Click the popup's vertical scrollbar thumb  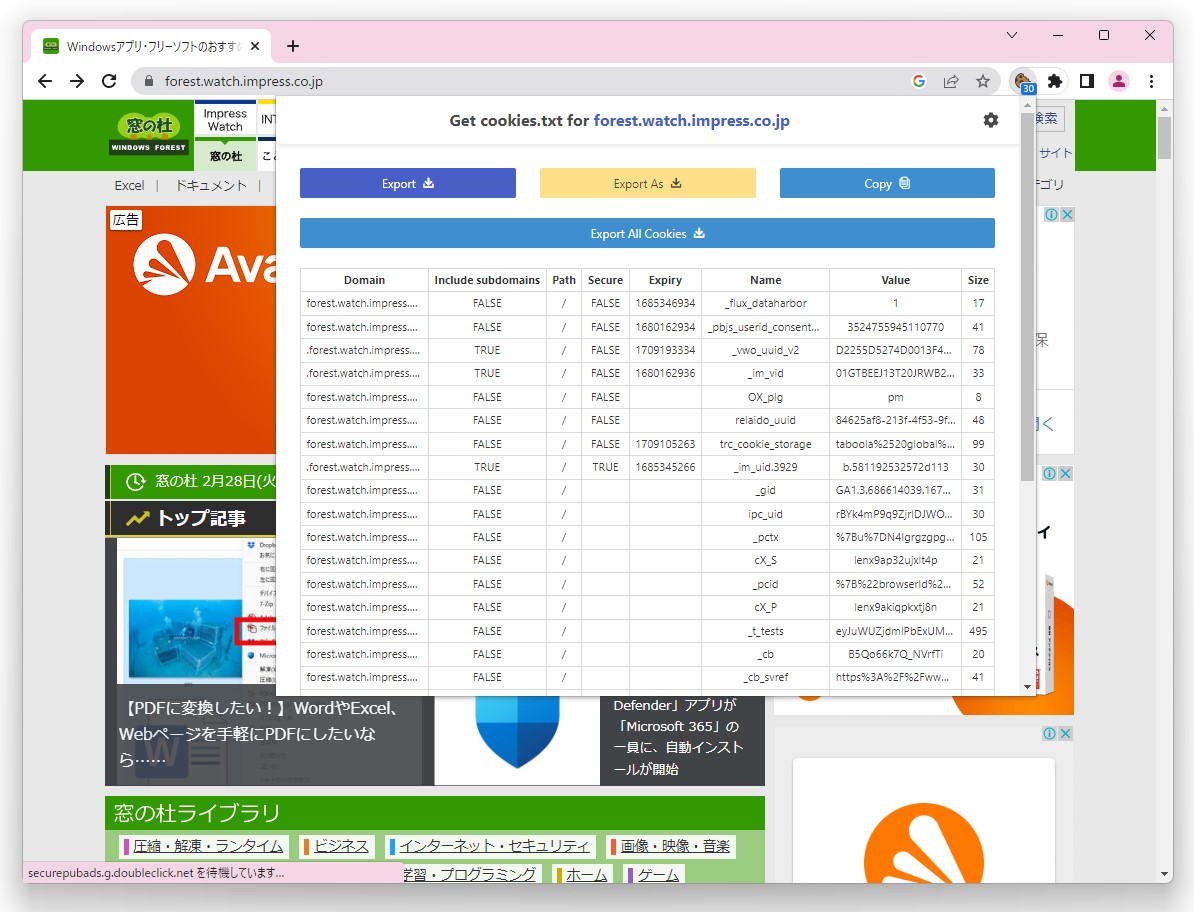point(1027,297)
